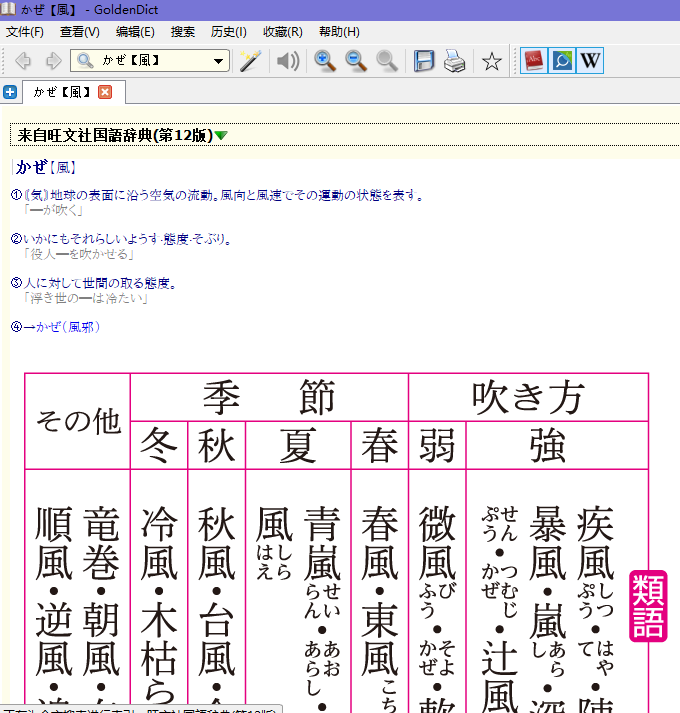The image size is (680, 713).
Task: Toggle the Wikipedia W dictionary icon
Action: (590, 61)
